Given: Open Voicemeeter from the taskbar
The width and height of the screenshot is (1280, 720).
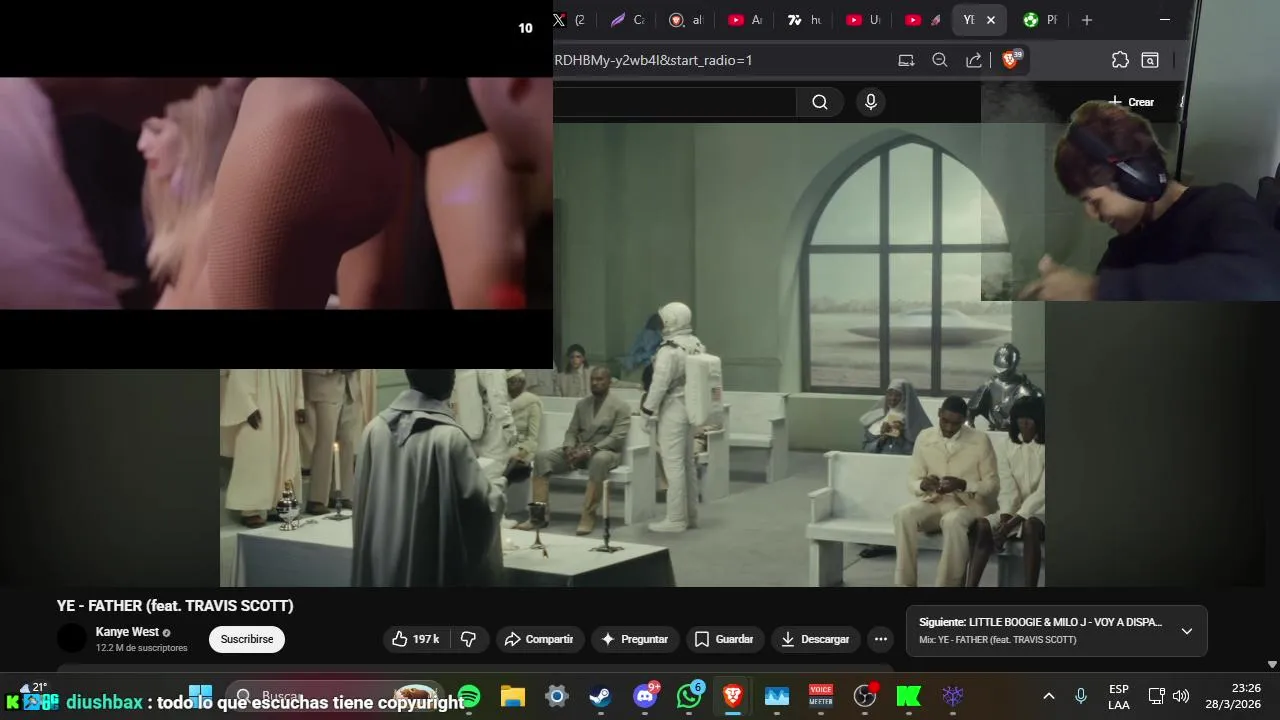Looking at the screenshot, I should click(821, 696).
